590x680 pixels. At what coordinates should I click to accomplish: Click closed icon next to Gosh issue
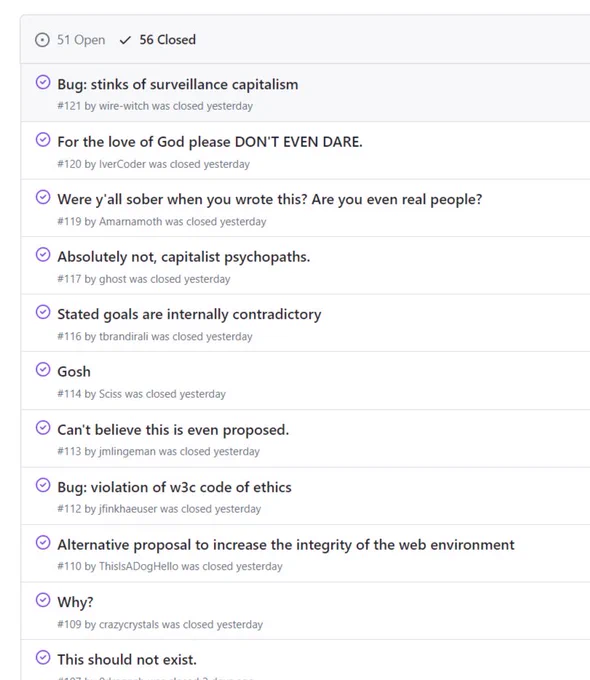pyautogui.click(x=43, y=369)
